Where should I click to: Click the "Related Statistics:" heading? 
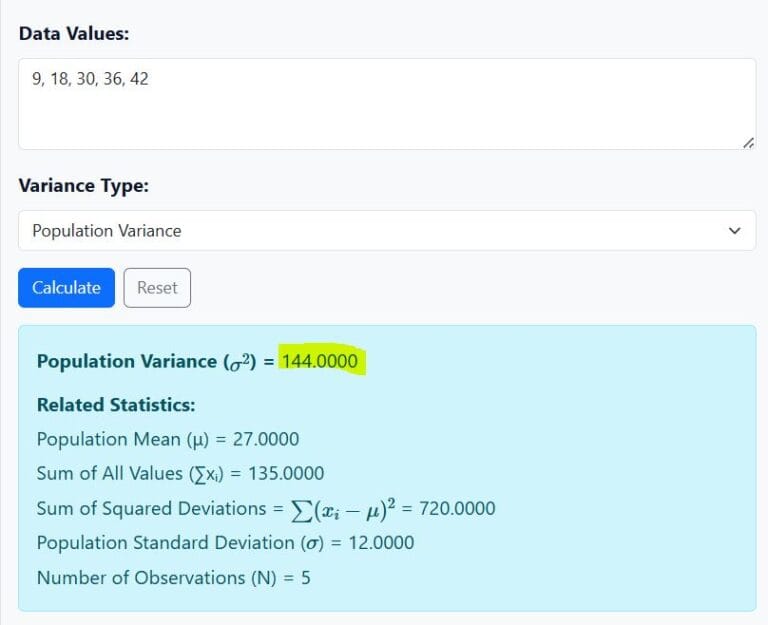click(x=116, y=405)
